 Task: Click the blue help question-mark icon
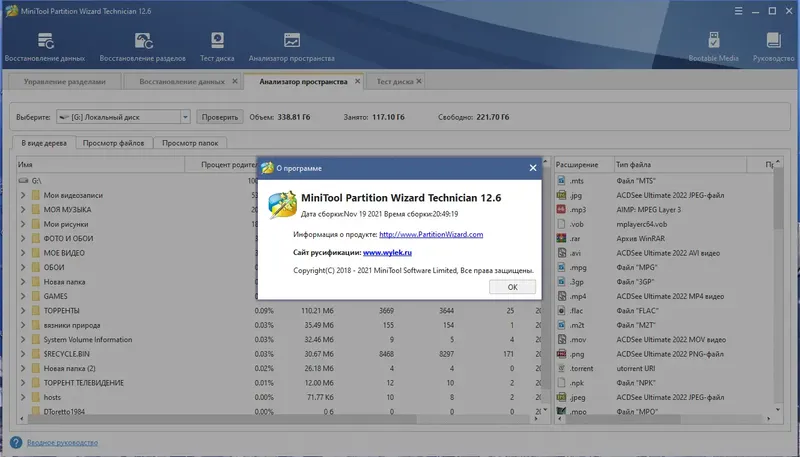(x=16, y=442)
